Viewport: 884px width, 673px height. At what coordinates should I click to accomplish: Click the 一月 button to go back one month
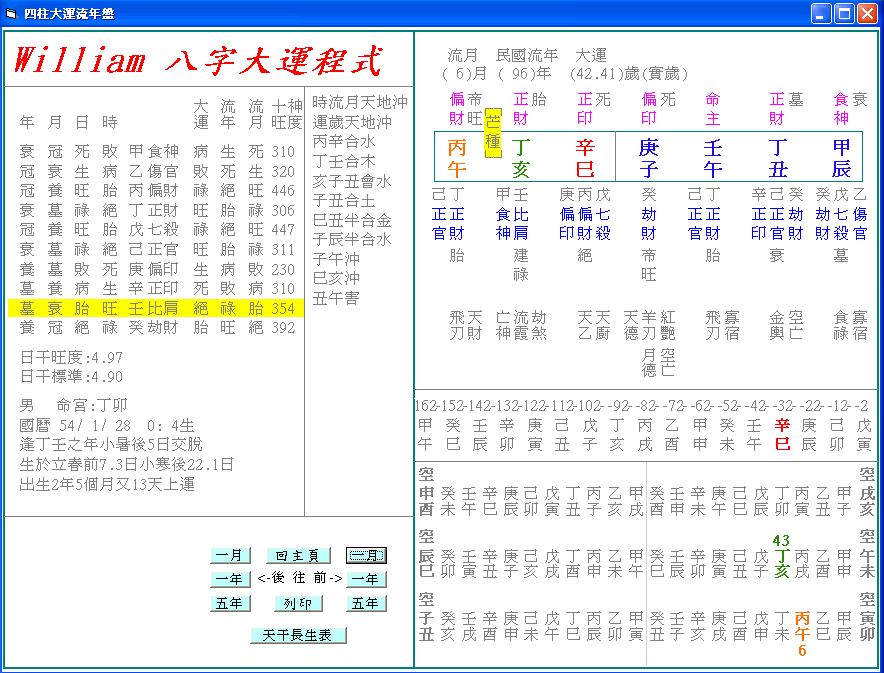pos(230,555)
